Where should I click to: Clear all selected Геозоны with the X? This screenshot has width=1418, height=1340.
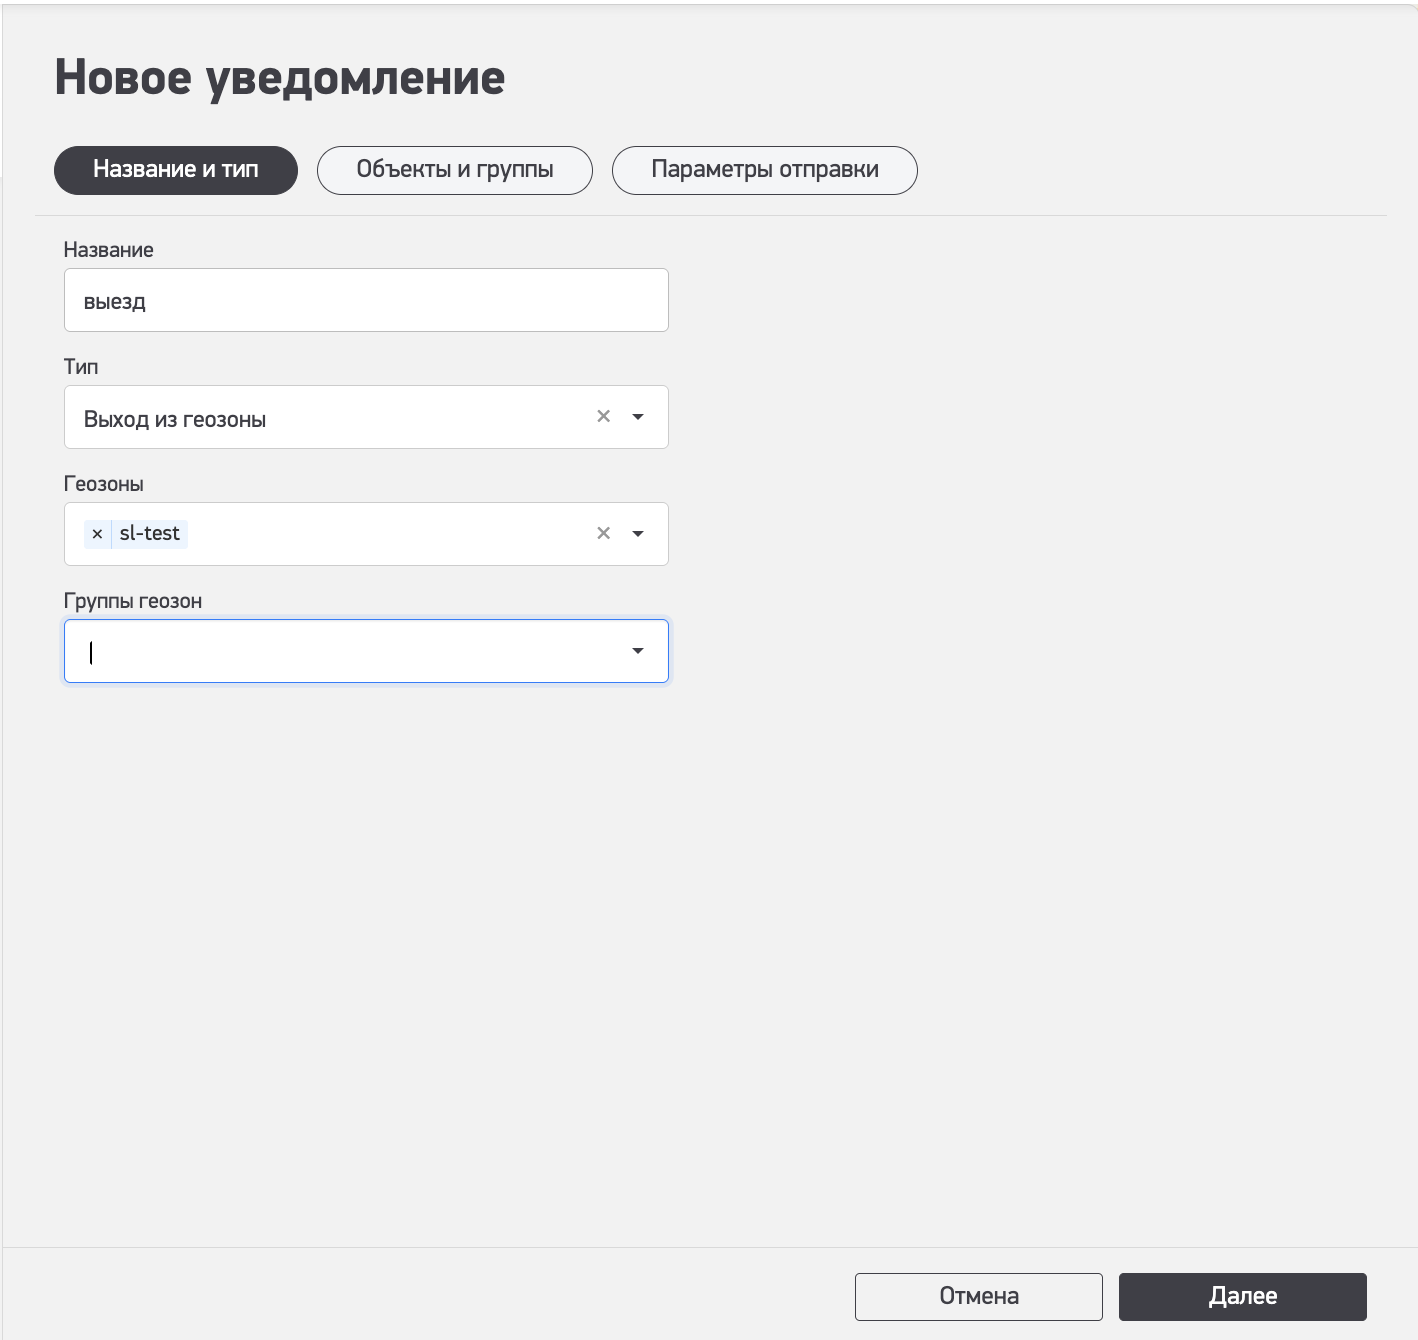click(603, 534)
